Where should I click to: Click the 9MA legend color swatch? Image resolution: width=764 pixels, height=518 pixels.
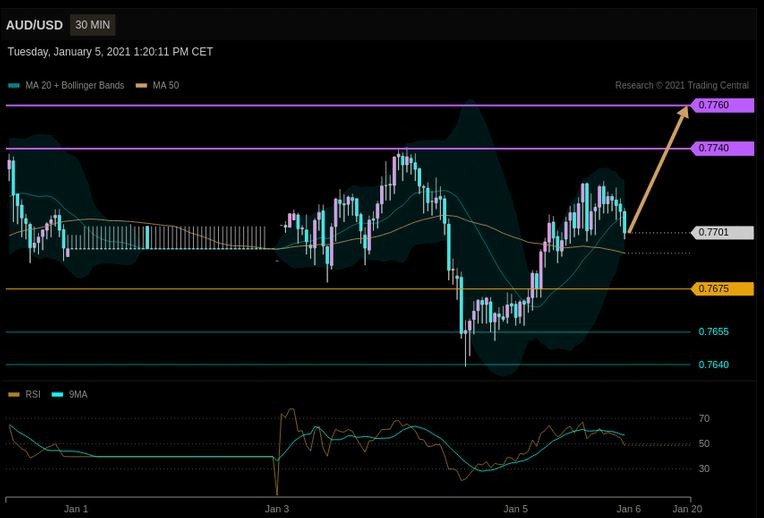click(57, 395)
